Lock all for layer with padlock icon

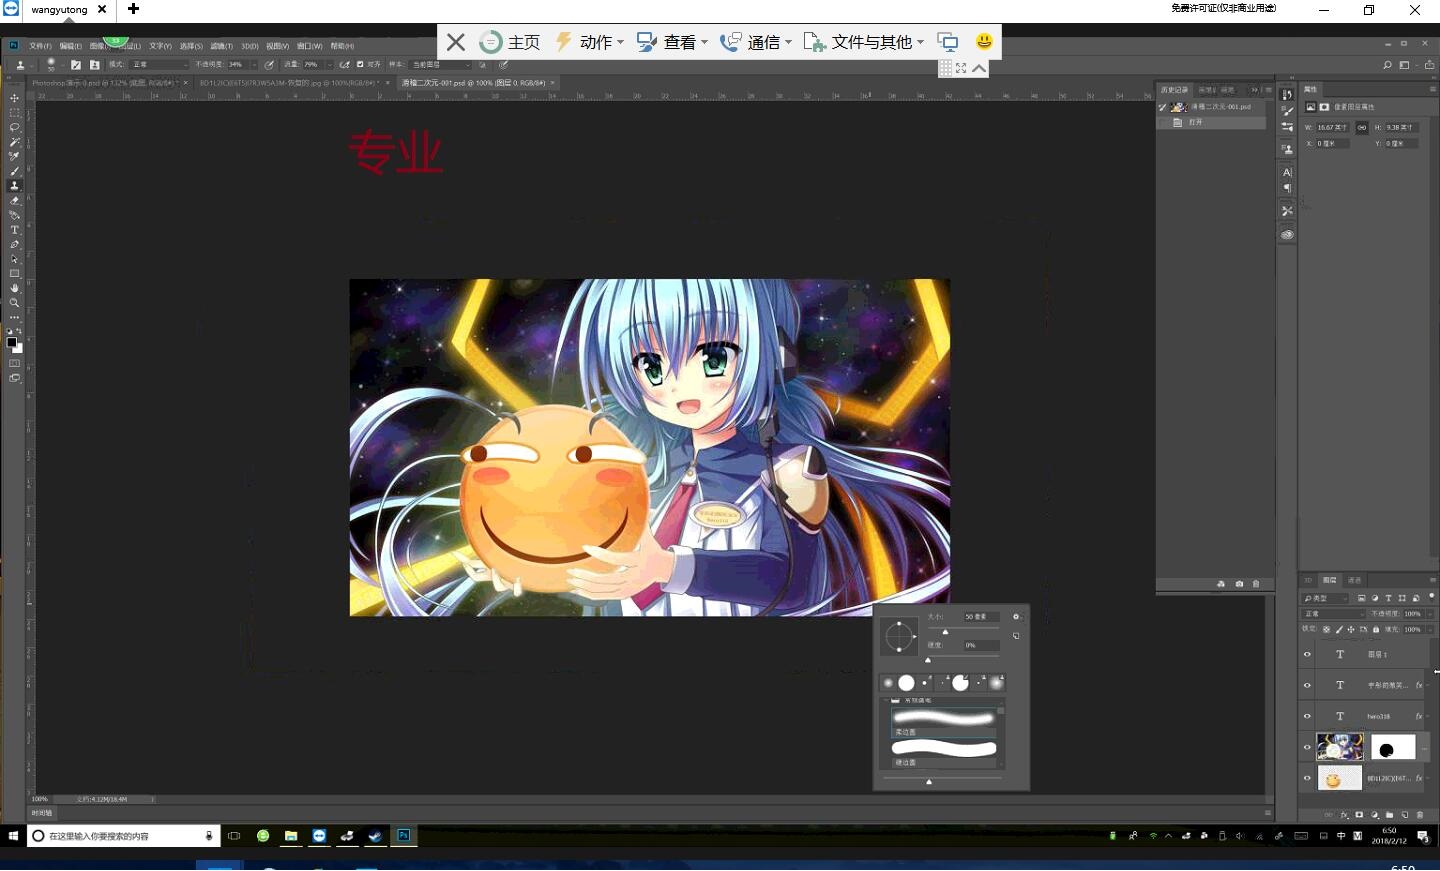coord(1376,630)
